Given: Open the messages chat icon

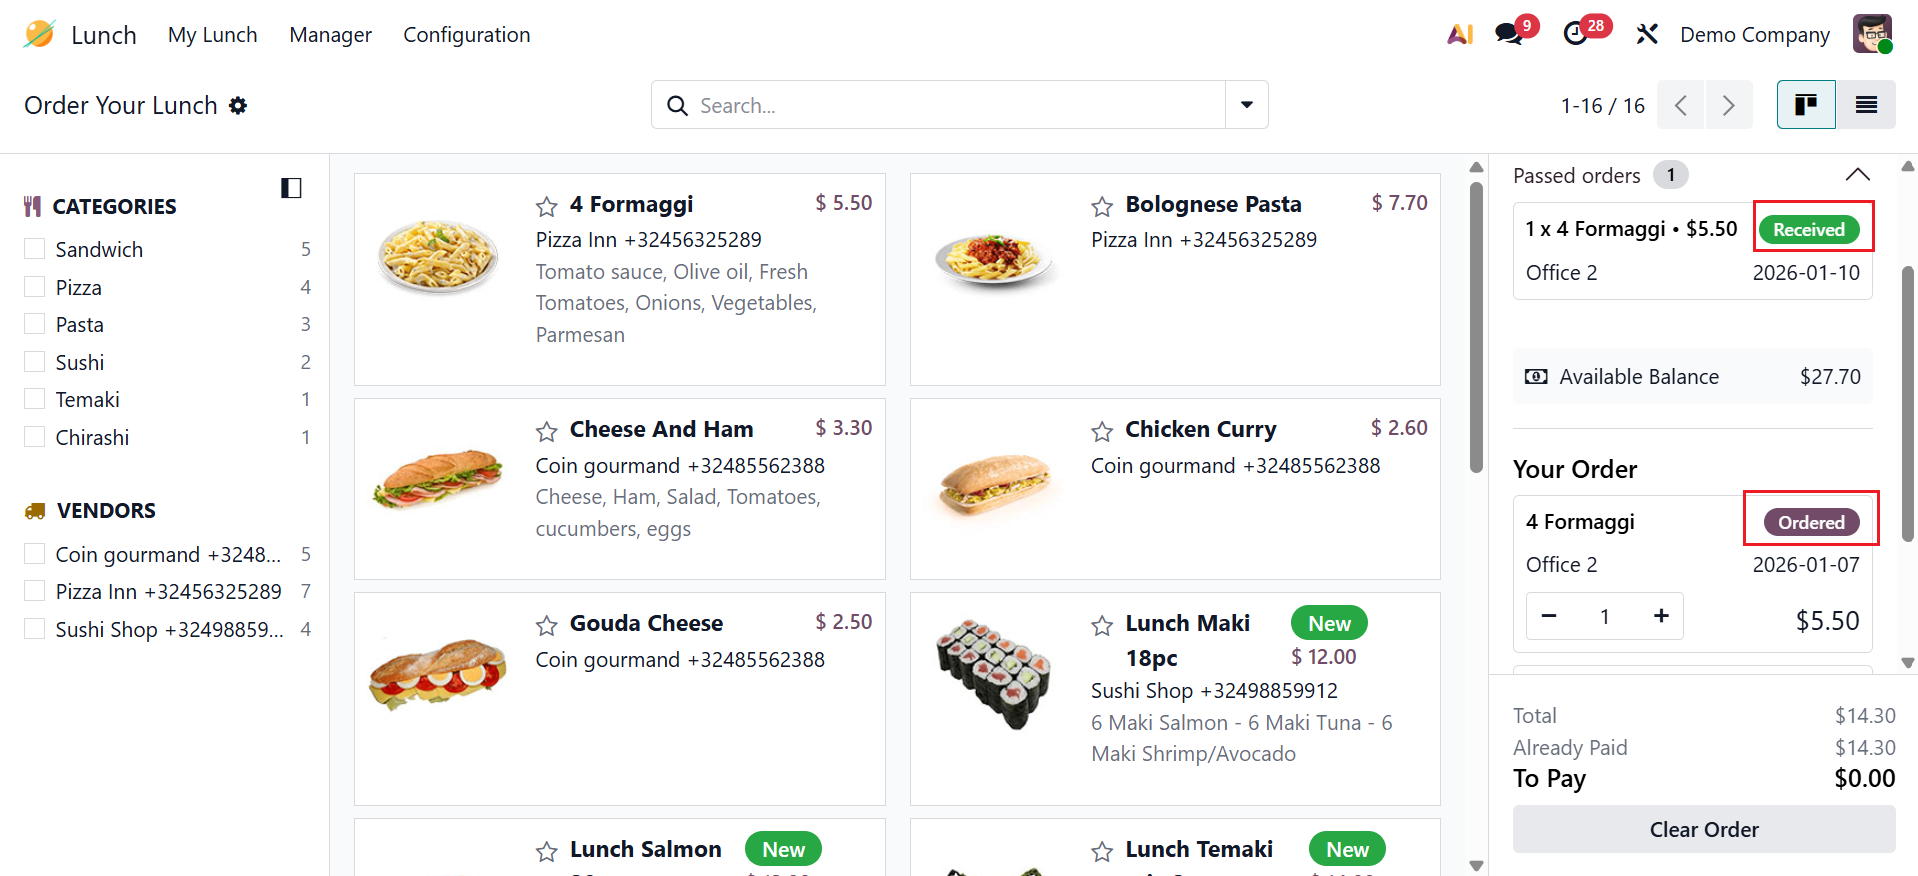Looking at the screenshot, I should tap(1508, 35).
